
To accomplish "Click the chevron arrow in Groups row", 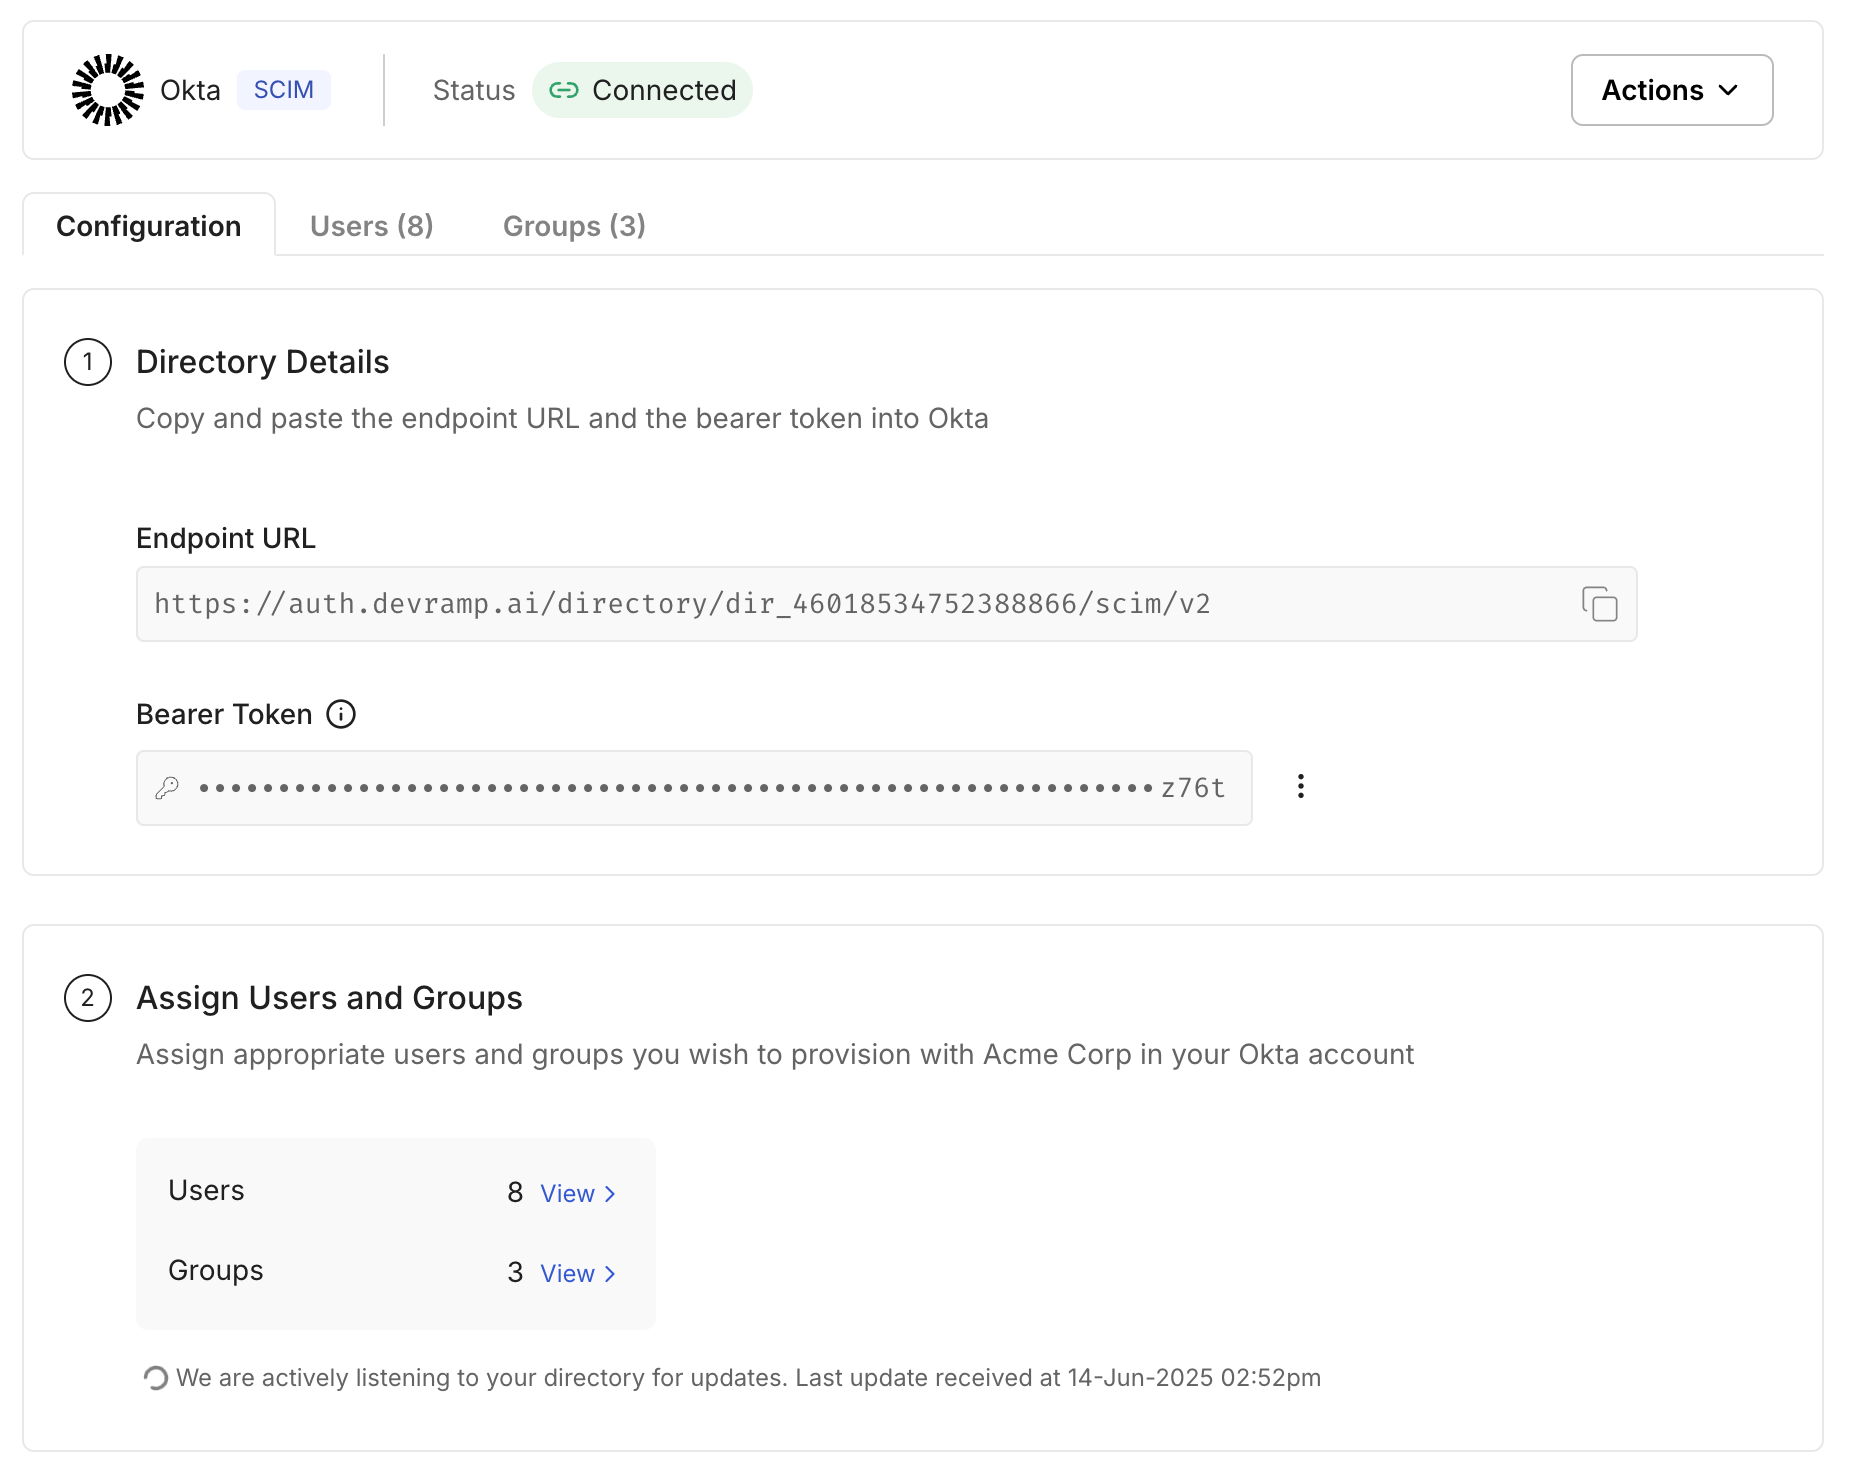I will point(610,1274).
